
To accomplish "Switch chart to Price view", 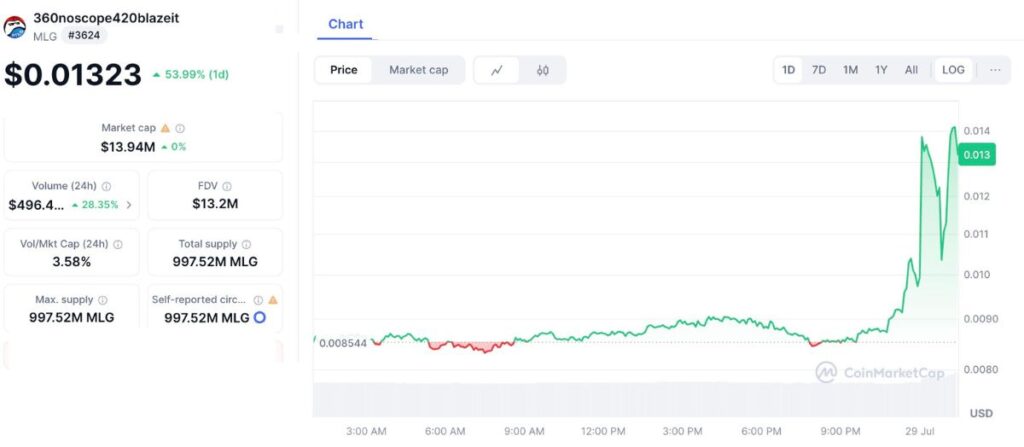I will coord(344,70).
